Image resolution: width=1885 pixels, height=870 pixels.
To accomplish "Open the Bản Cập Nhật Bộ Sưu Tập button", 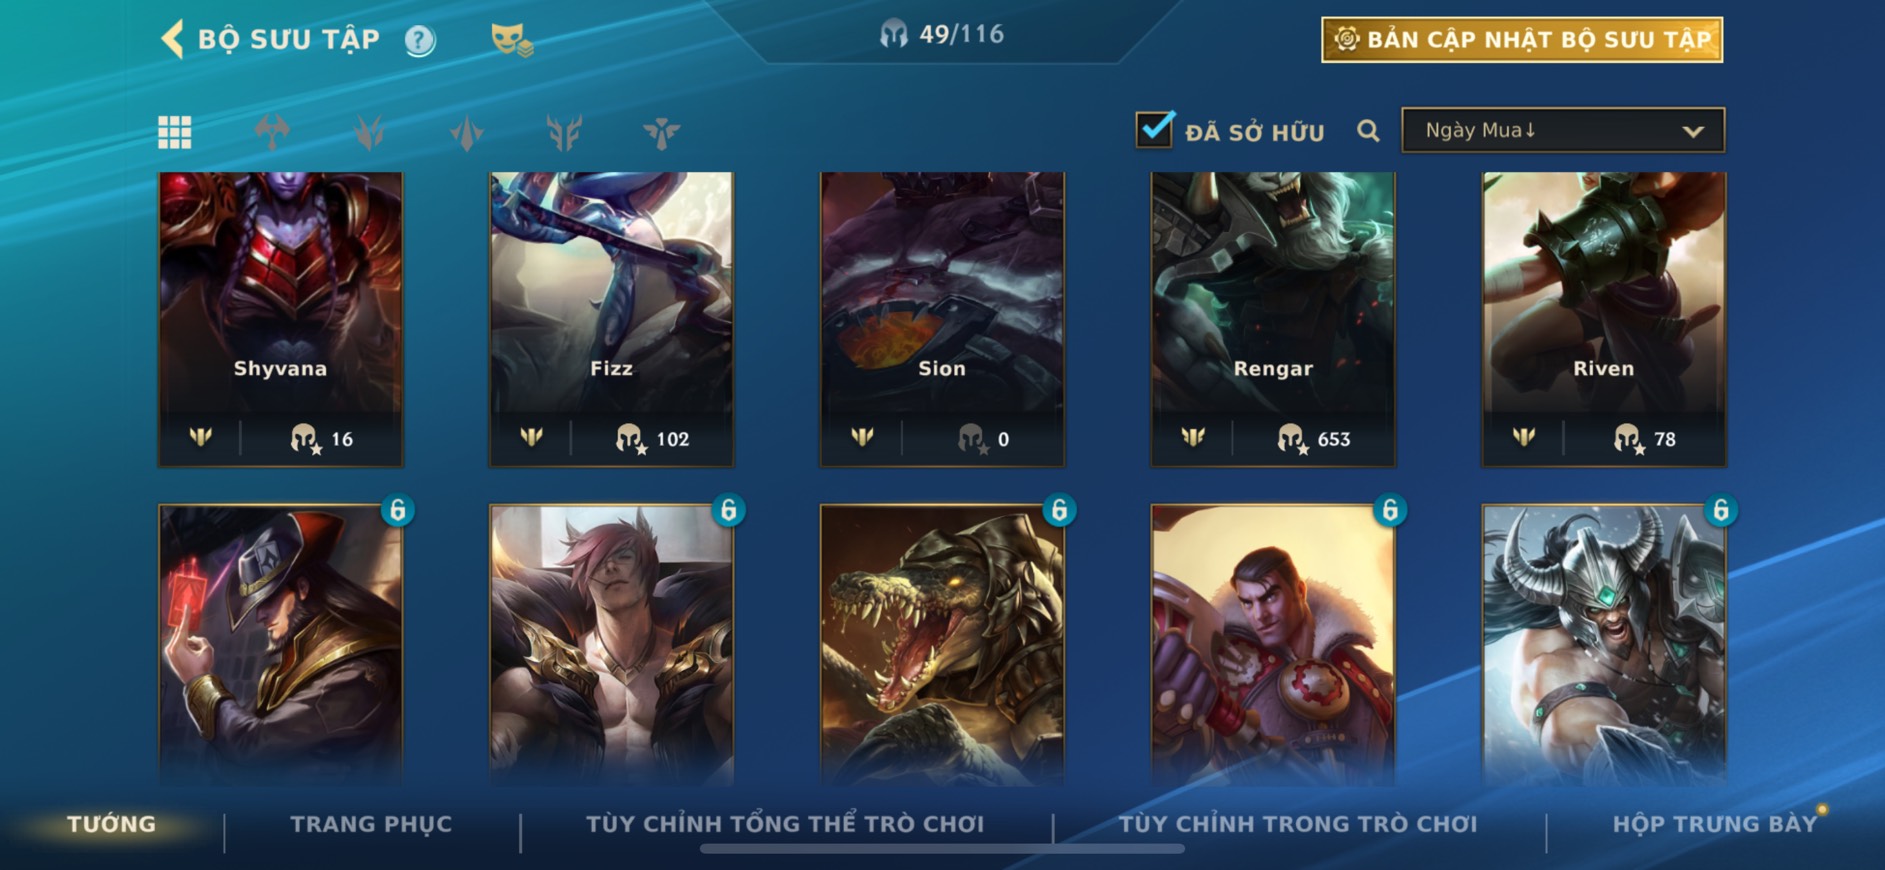I will pos(1522,40).
